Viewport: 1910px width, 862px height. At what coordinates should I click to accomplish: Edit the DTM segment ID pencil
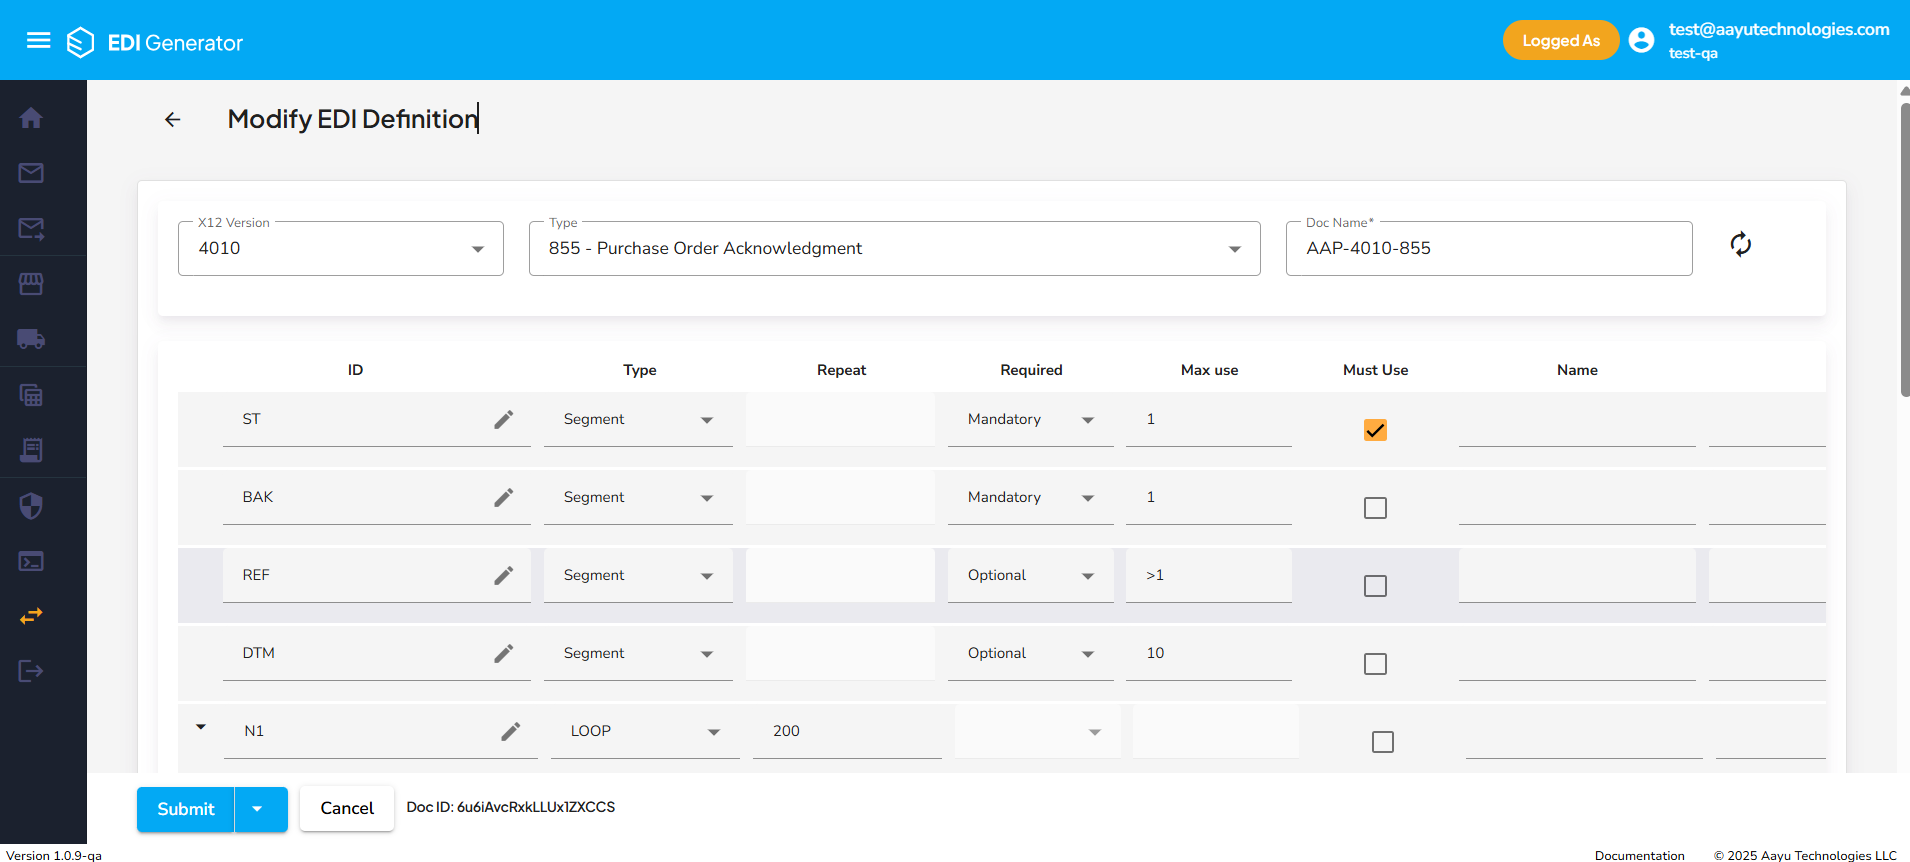point(504,653)
